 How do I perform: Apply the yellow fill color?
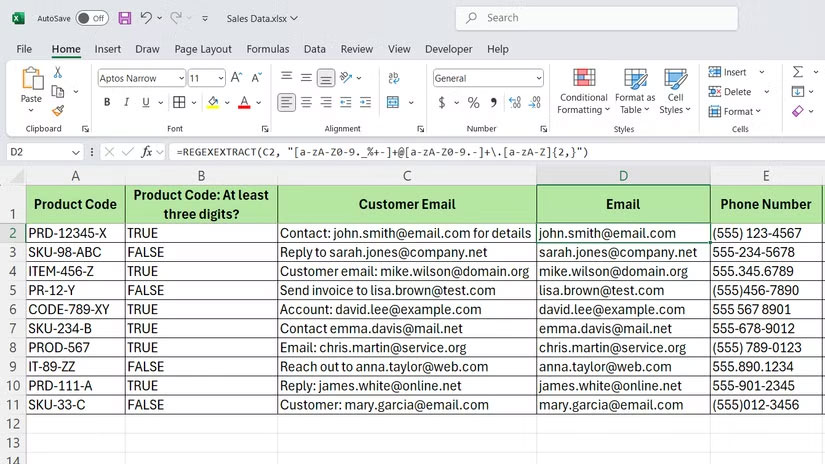click(212, 103)
